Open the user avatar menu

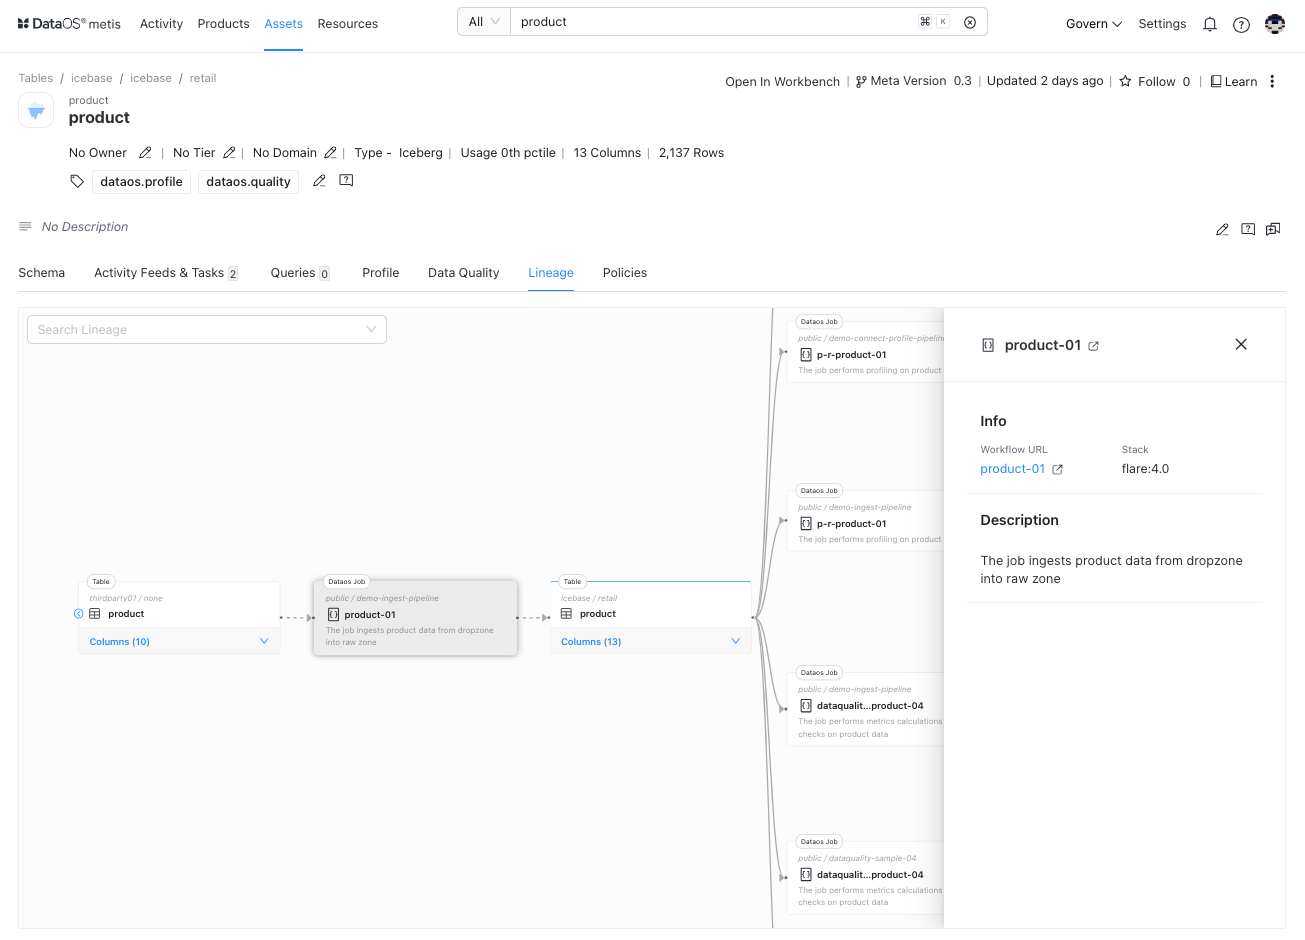tap(1275, 24)
